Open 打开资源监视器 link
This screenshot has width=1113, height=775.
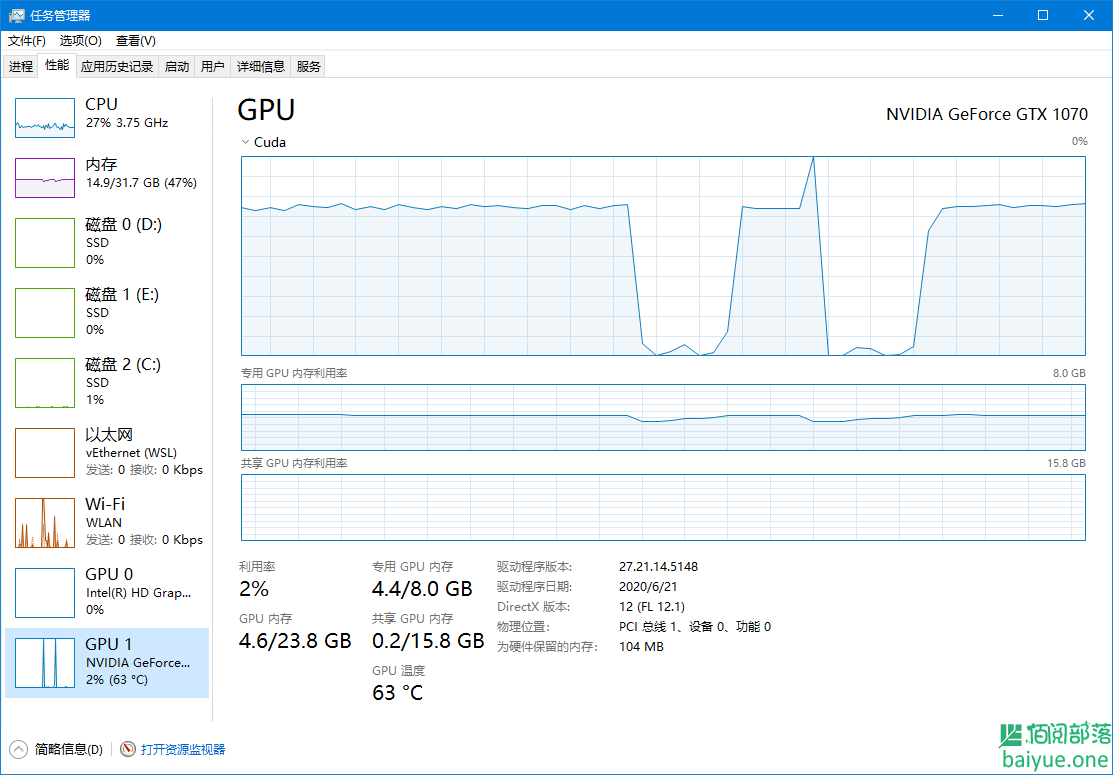coord(183,749)
